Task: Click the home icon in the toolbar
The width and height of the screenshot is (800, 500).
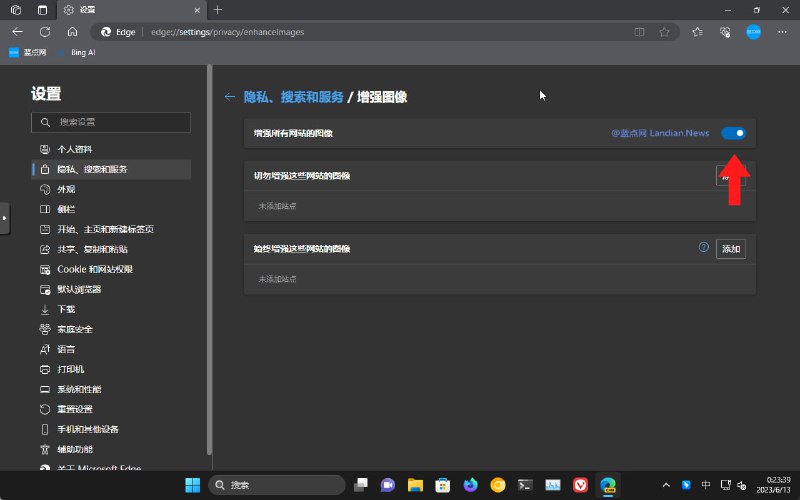Action: (72, 32)
